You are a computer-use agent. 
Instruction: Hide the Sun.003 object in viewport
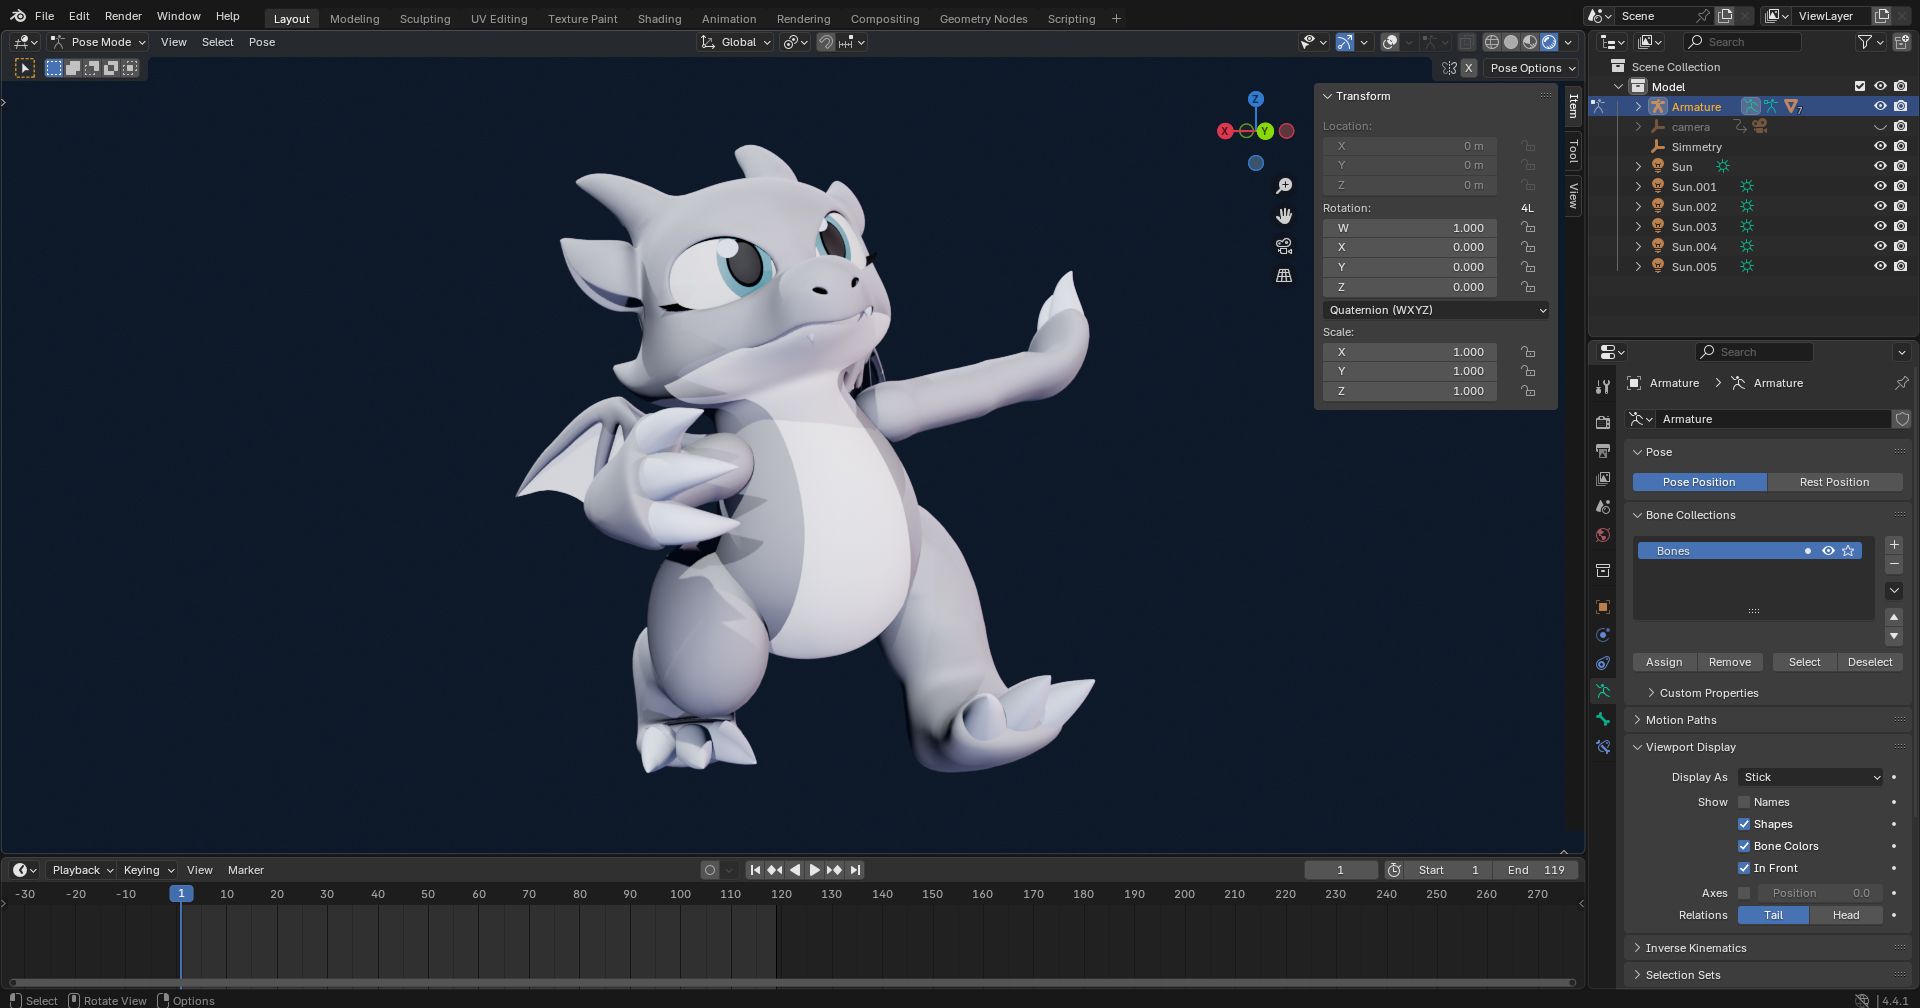tap(1880, 227)
